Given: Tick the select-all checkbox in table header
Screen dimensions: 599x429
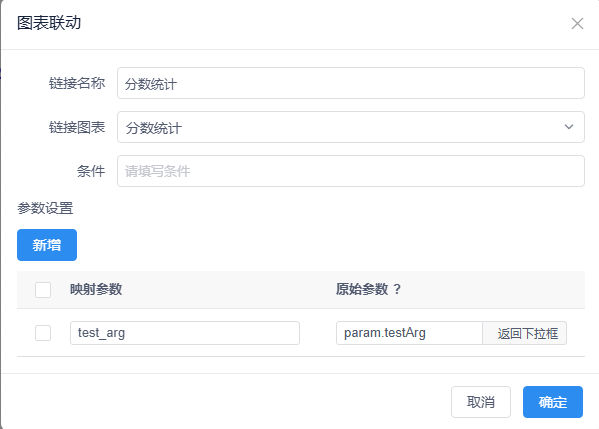Looking at the screenshot, I should 43,290.
